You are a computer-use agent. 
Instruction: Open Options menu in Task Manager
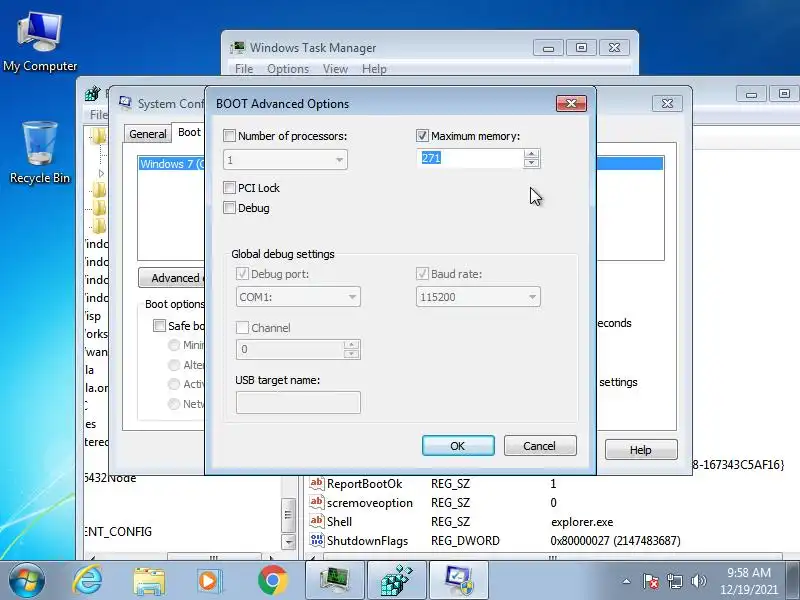coord(288,68)
